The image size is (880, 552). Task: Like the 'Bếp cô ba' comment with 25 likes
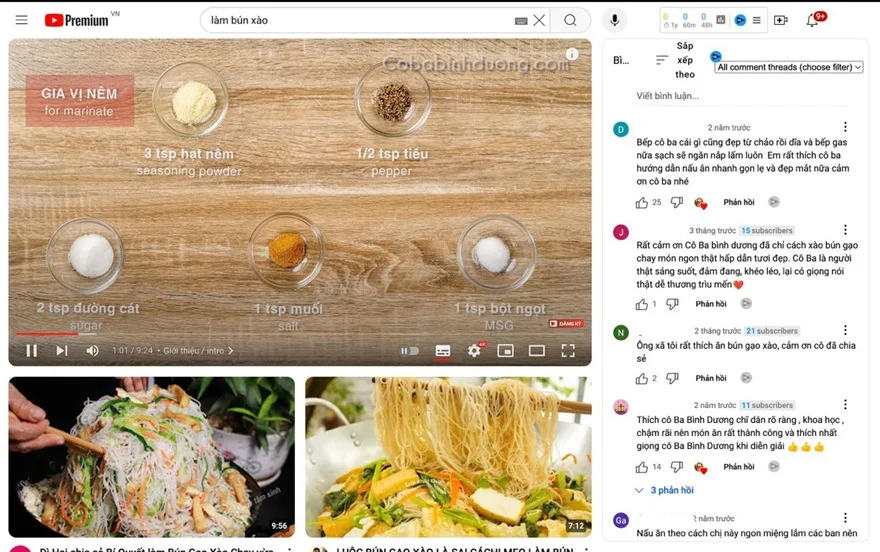pos(642,203)
